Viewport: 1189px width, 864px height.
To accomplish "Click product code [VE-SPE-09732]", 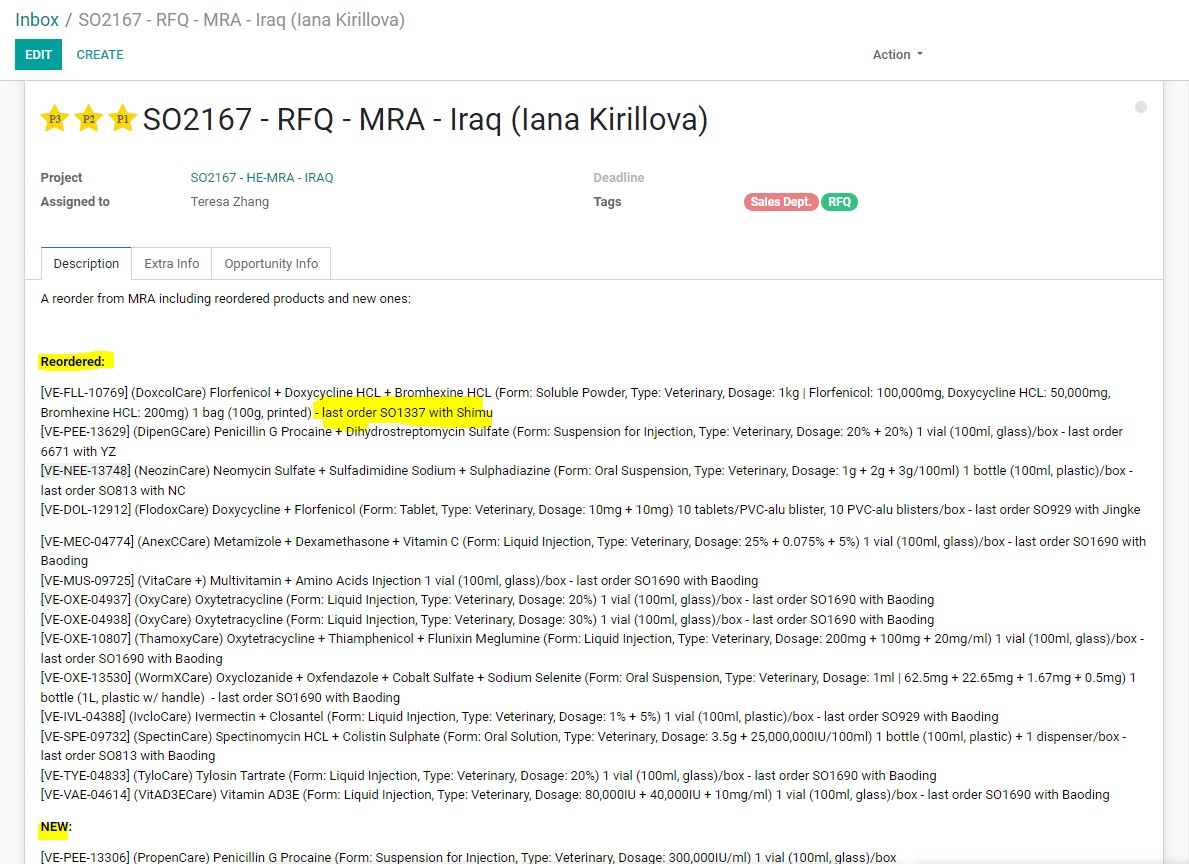I will click(x=85, y=737).
